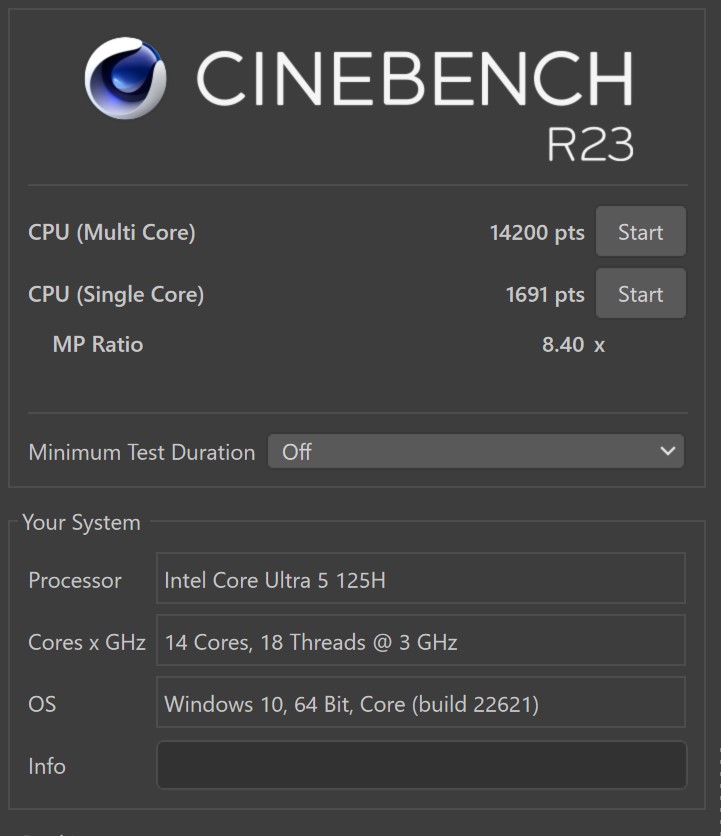Click the Processor label text

pyautogui.click(x=75, y=580)
